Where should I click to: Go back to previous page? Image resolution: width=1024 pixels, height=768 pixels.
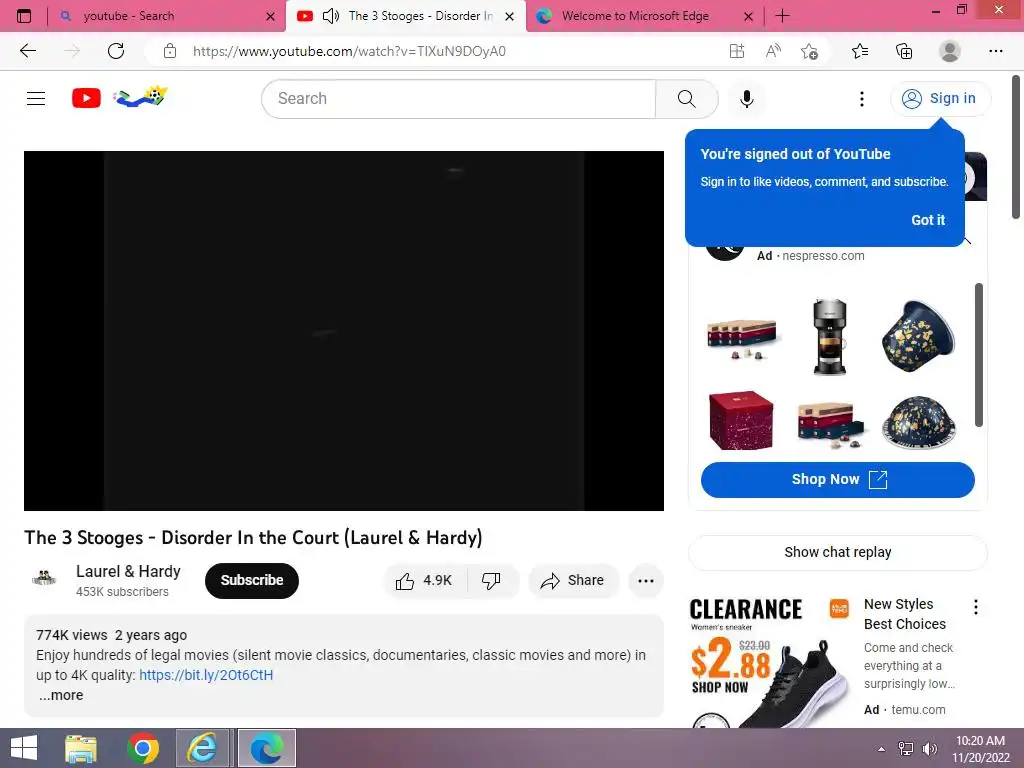point(28,51)
